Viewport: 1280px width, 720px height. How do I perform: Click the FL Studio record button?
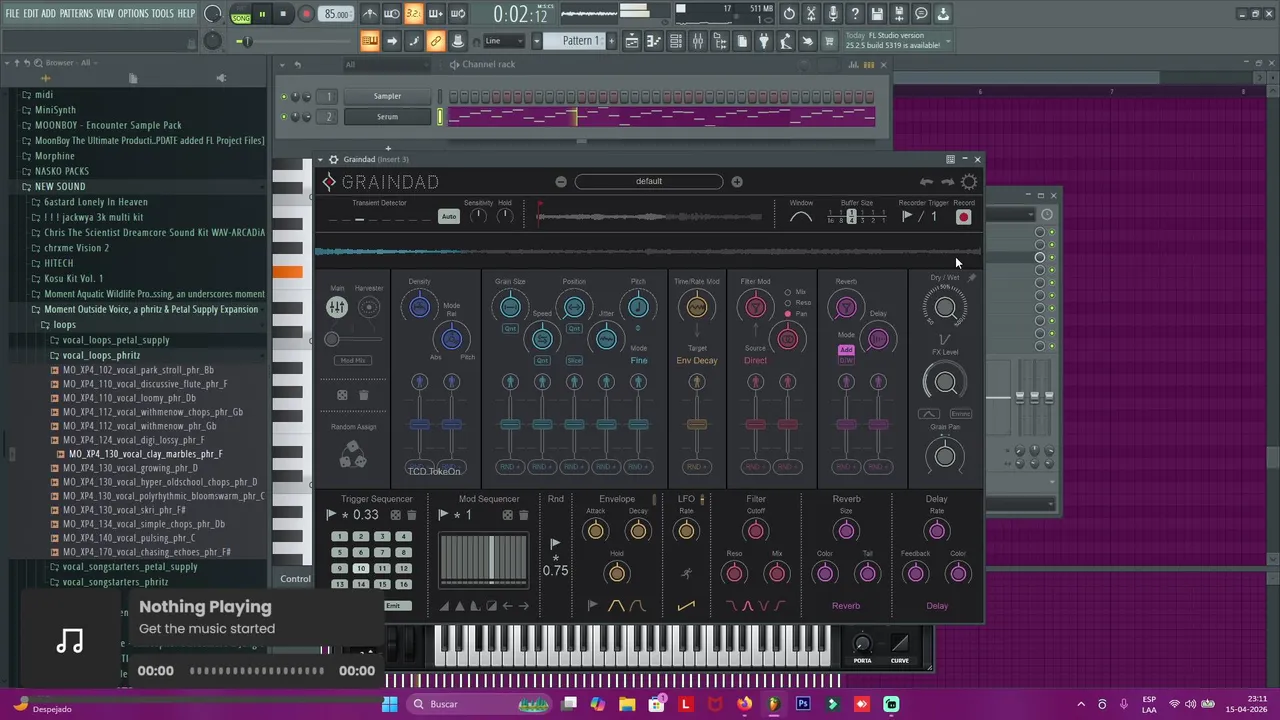(306, 14)
